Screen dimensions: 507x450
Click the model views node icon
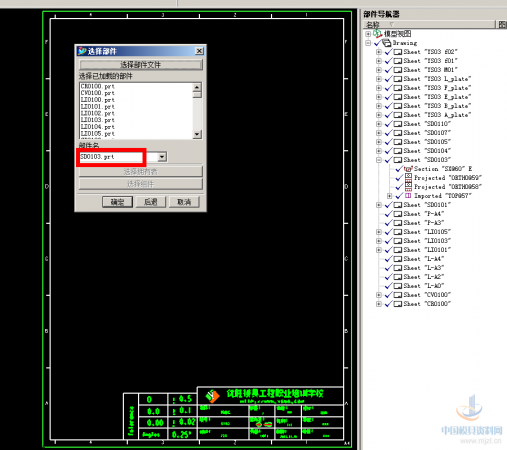pos(377,33)
